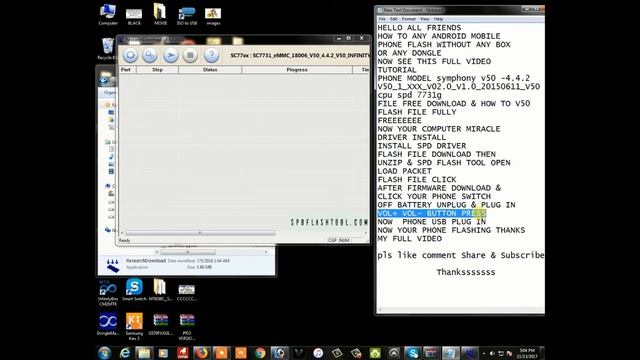Open Firefox from the taskbar
Screen dimensions: 640x360
(202, 353)
